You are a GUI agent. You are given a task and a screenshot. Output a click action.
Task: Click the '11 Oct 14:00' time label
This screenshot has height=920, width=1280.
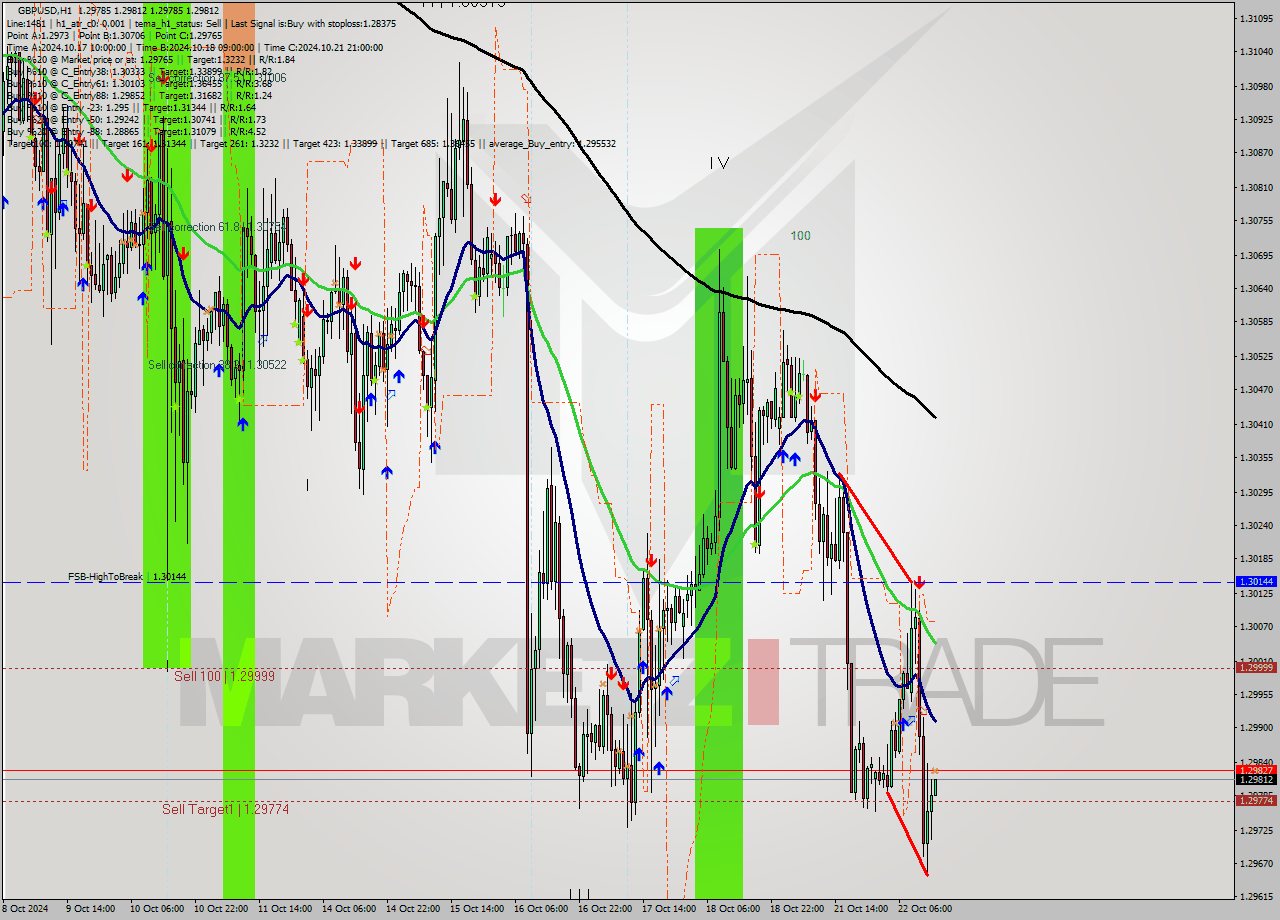[x=285, y=909]
